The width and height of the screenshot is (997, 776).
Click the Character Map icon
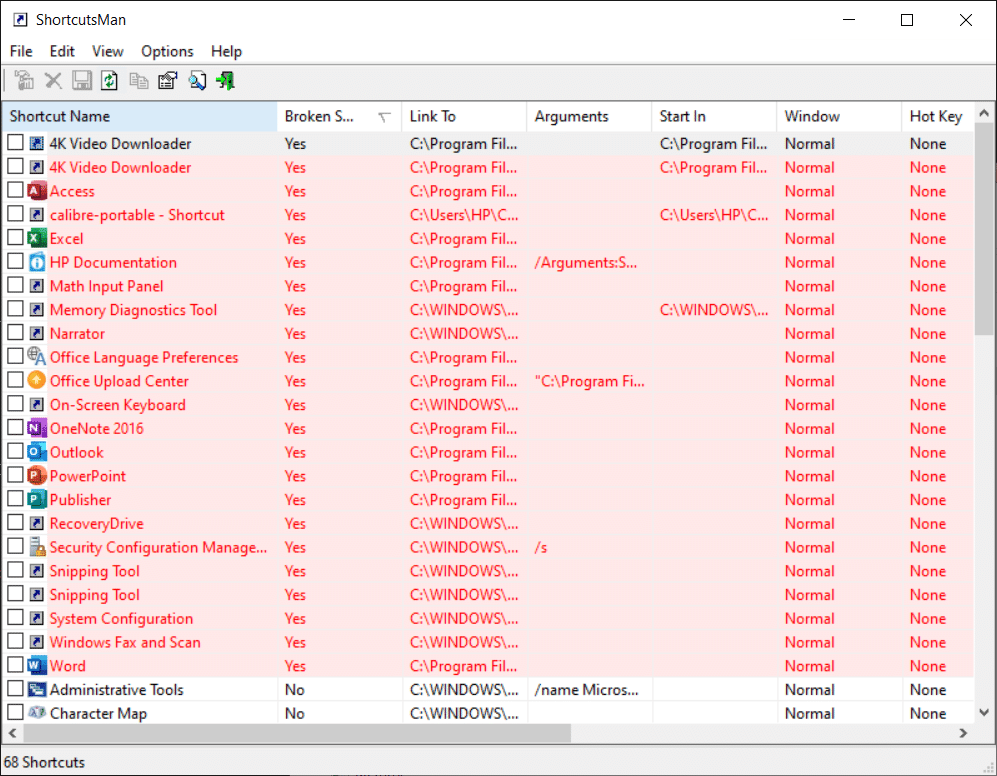tap(37, 712)
